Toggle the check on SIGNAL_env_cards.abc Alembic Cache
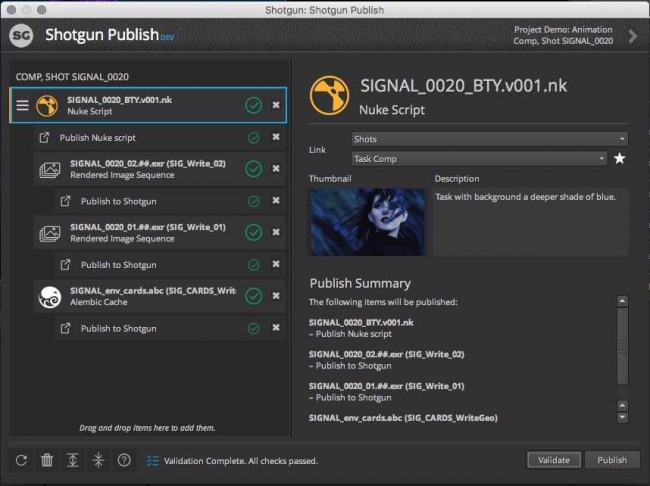Image resolution: width=650 pixels, height=486 pixels. (253, 296)
